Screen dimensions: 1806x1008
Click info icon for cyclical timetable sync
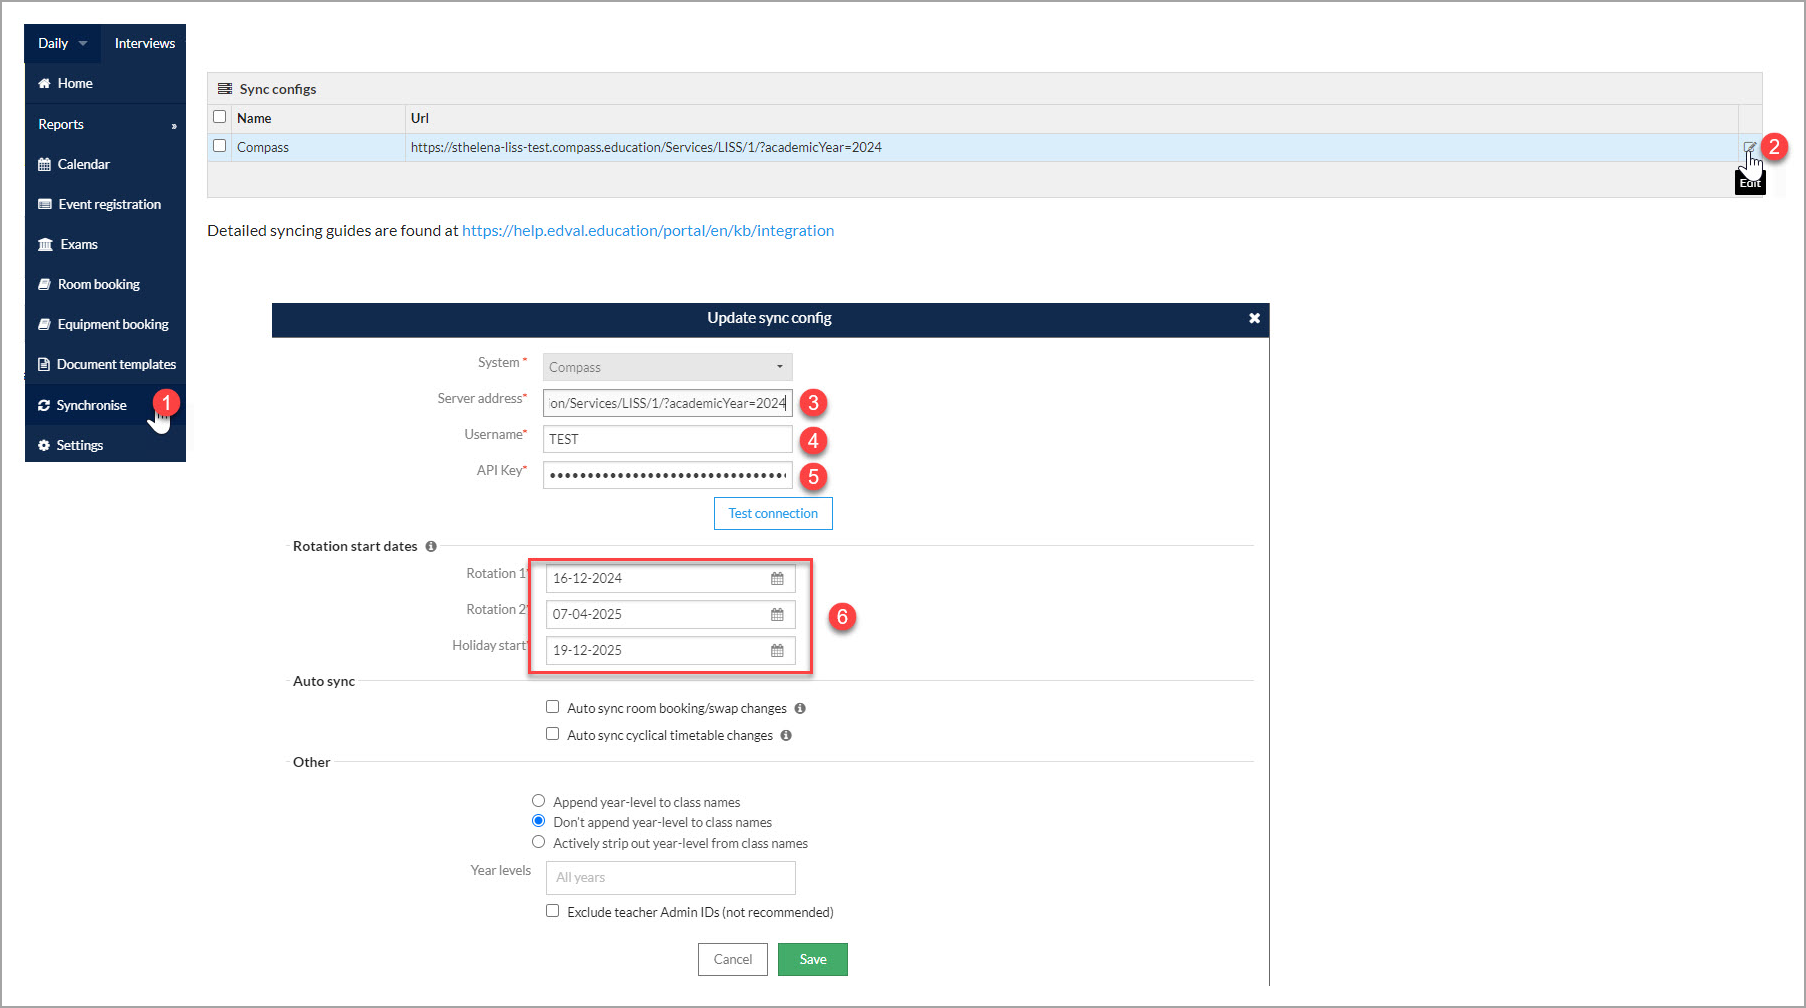coord(786,736)
